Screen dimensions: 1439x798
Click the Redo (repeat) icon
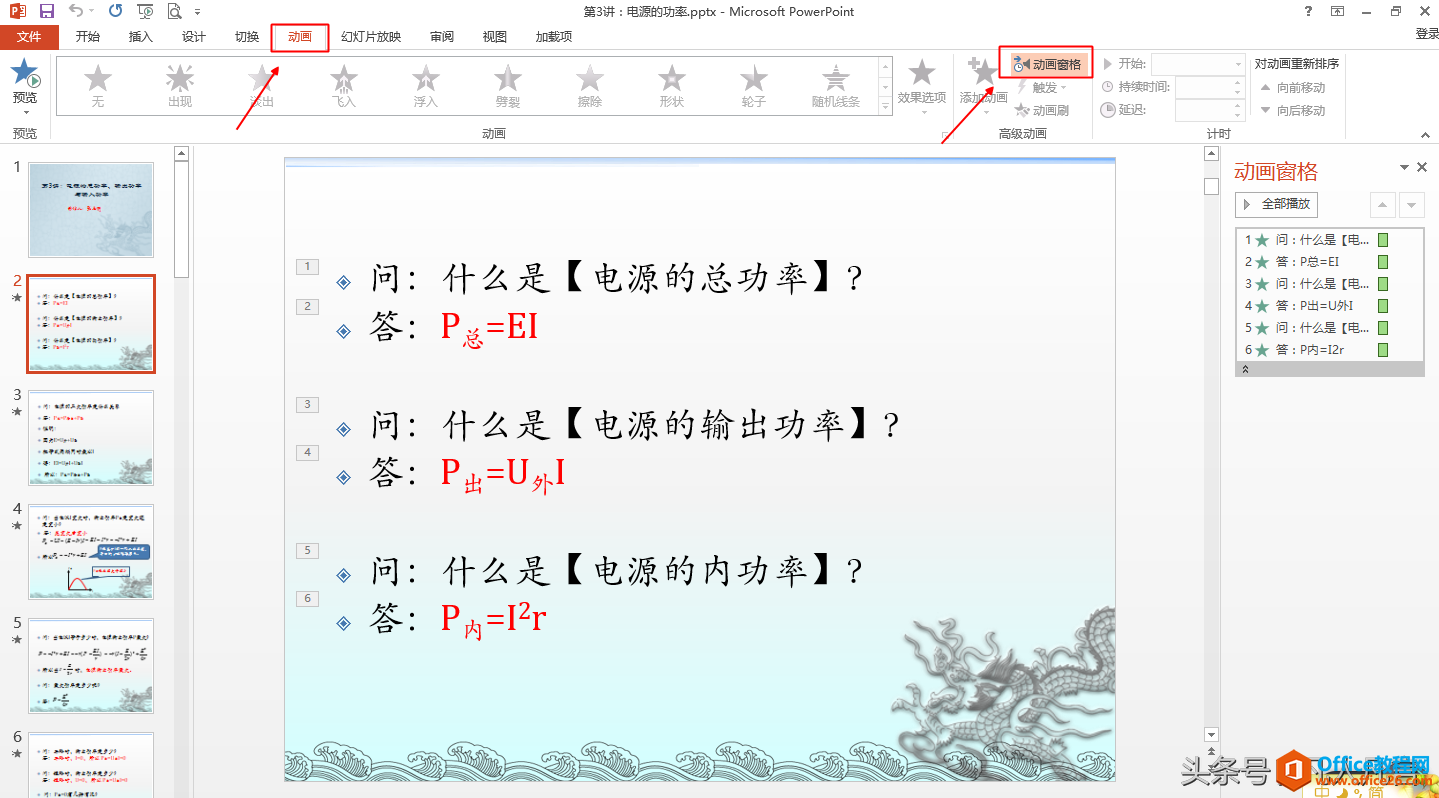[115, 11]
